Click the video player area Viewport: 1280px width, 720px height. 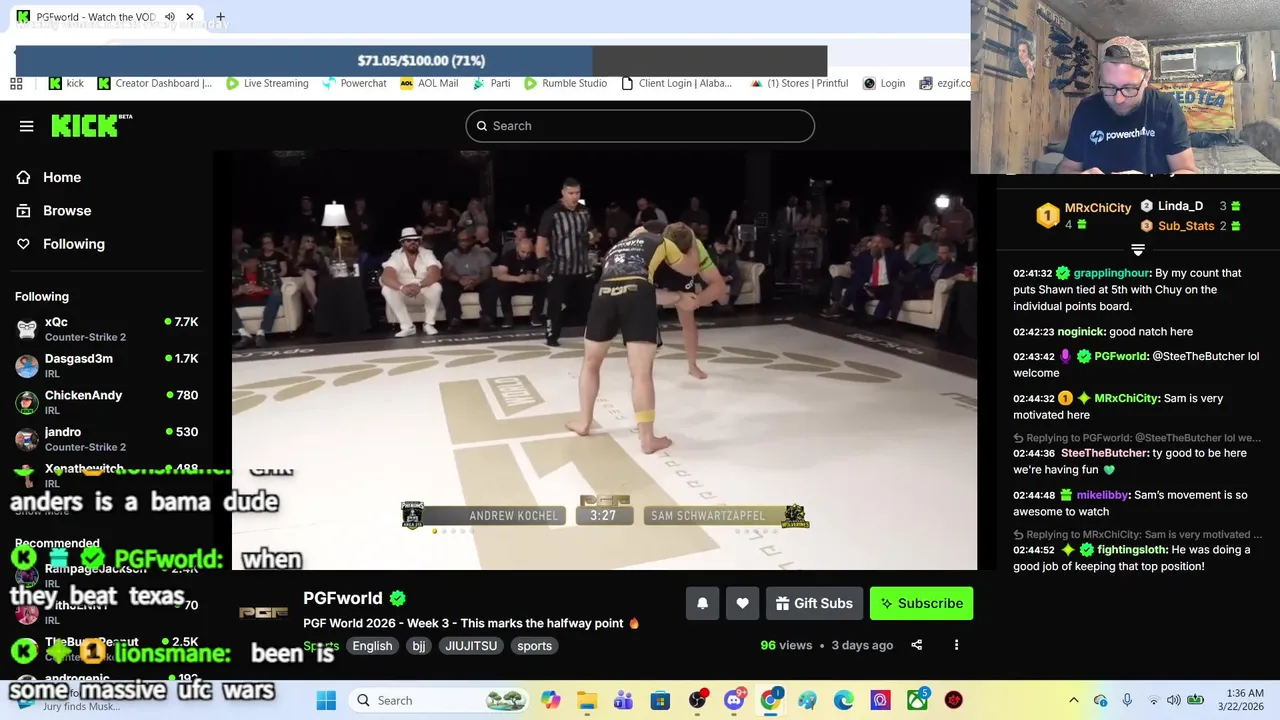pyautogui.click(x=604, y=360)
